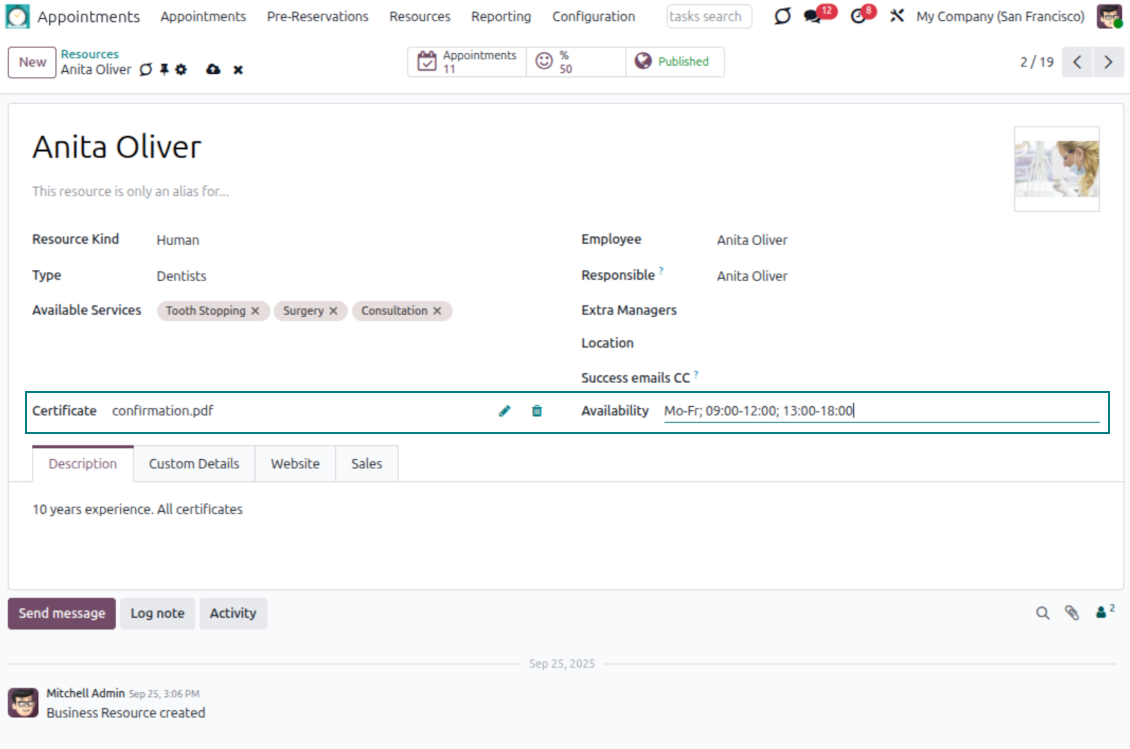The height and width of the screenshot is (749, 1130).
Task: Delete confirmation.pdf with the trash icon
Action: click(x=537, y=411)
